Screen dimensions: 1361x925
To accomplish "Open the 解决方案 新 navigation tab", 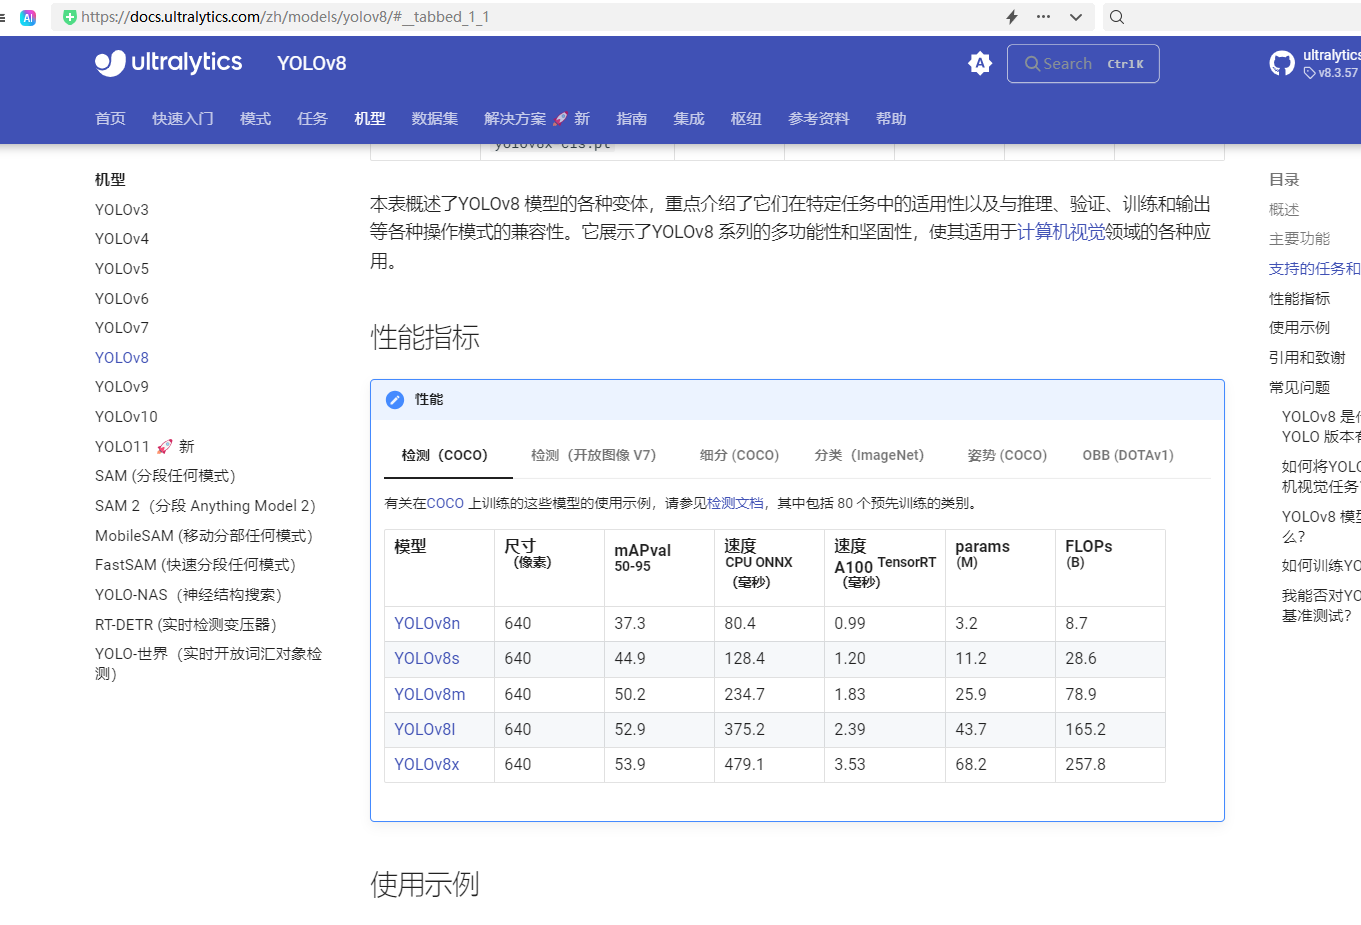I will pos(537,119).
